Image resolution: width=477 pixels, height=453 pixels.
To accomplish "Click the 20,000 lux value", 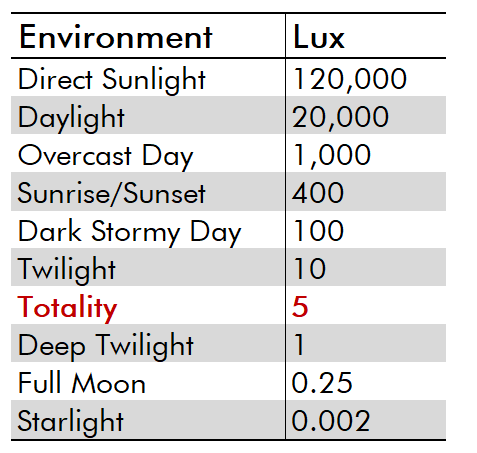I will tap(340, 117).
